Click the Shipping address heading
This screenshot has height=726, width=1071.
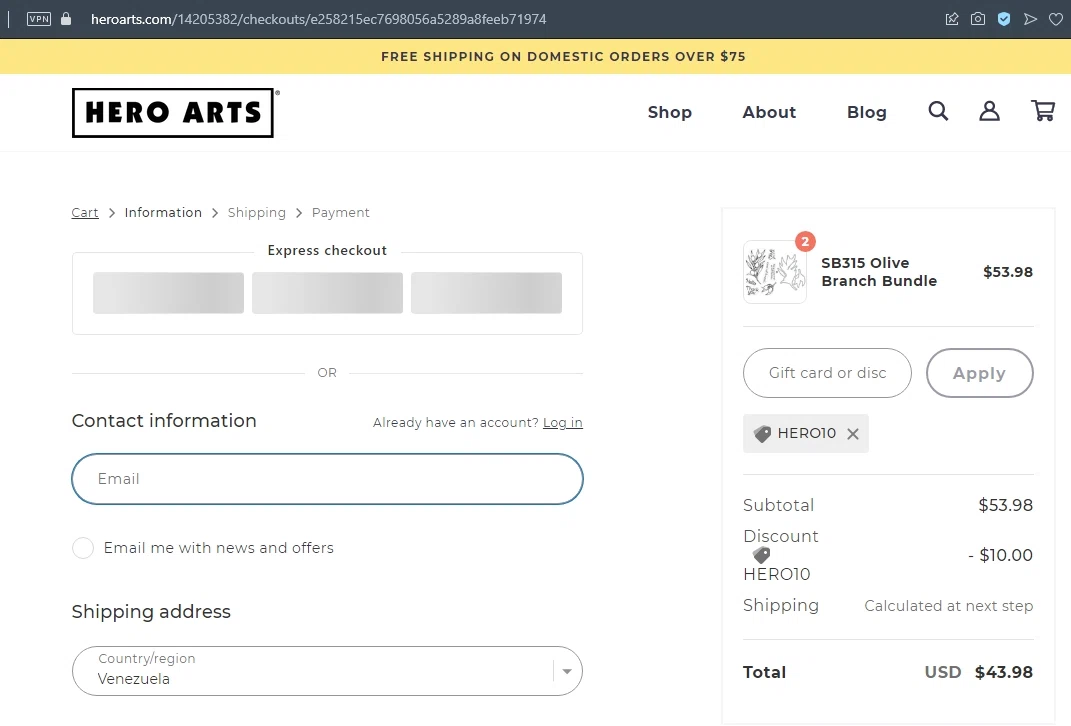(151, 612)
